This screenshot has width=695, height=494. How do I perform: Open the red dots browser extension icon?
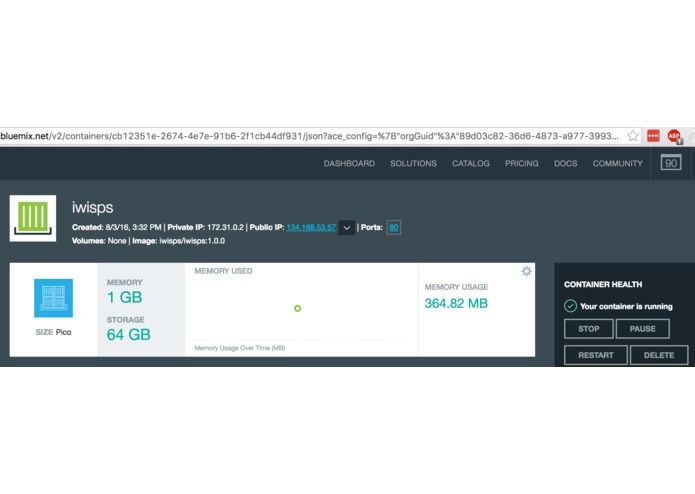click(653, 136)
